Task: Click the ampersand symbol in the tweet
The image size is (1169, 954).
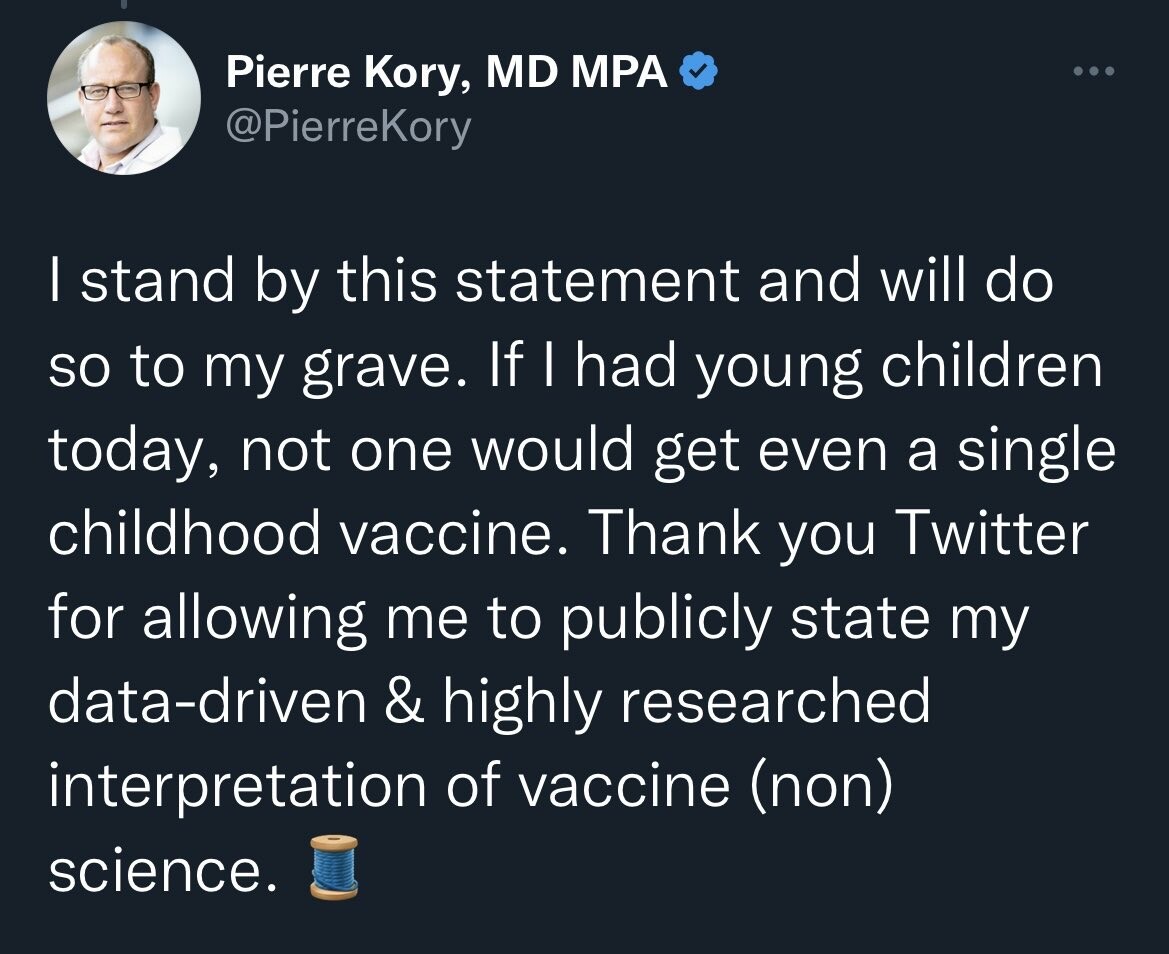Action: pos(405,701)
